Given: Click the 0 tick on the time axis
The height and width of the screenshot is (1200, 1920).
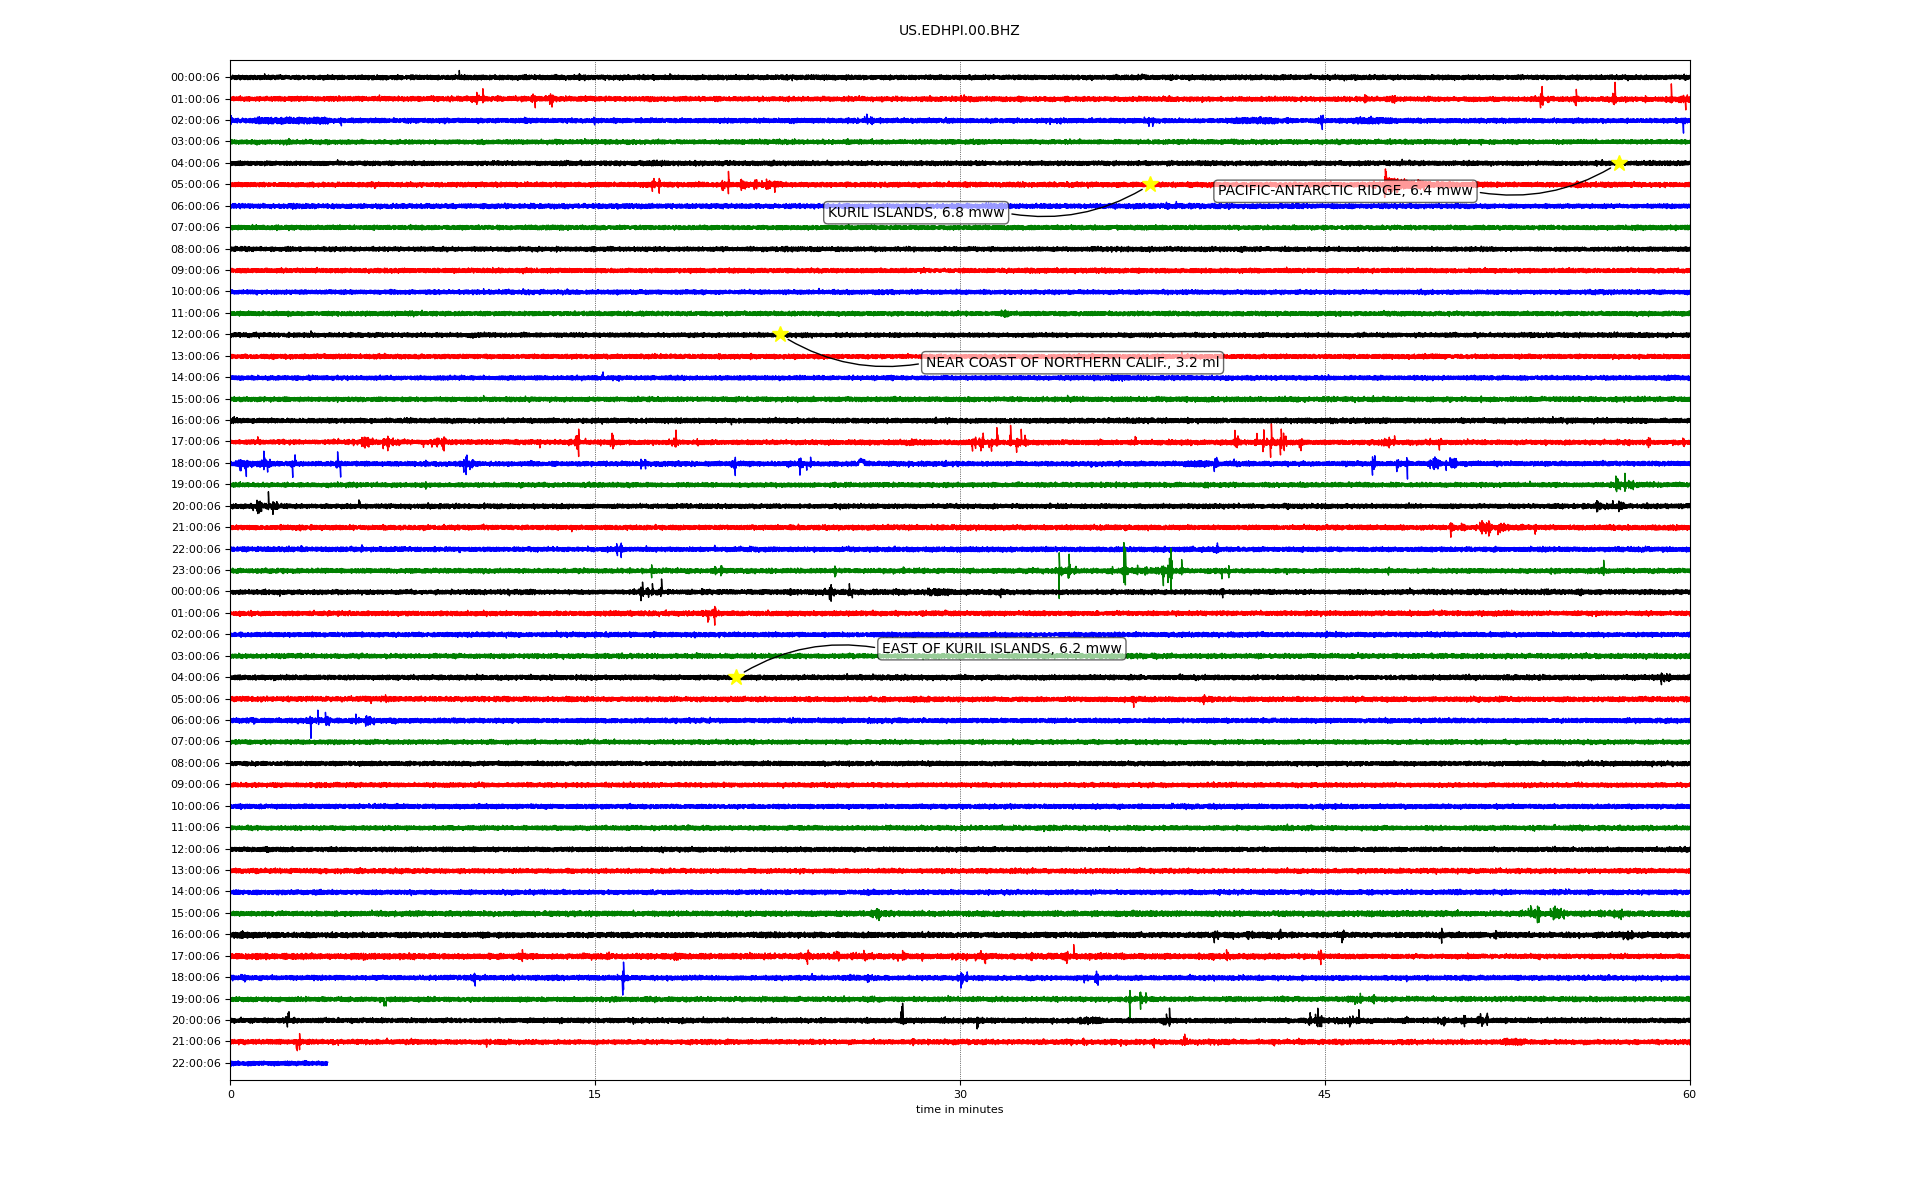Looking at the screenshot, I should coord(231,1094).
